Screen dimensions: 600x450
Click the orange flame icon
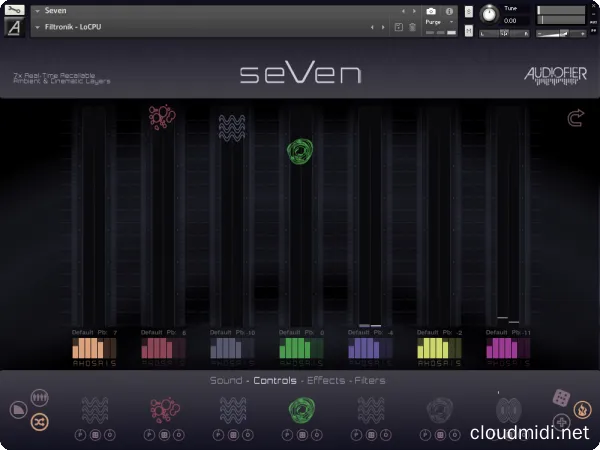click(582, 410)
